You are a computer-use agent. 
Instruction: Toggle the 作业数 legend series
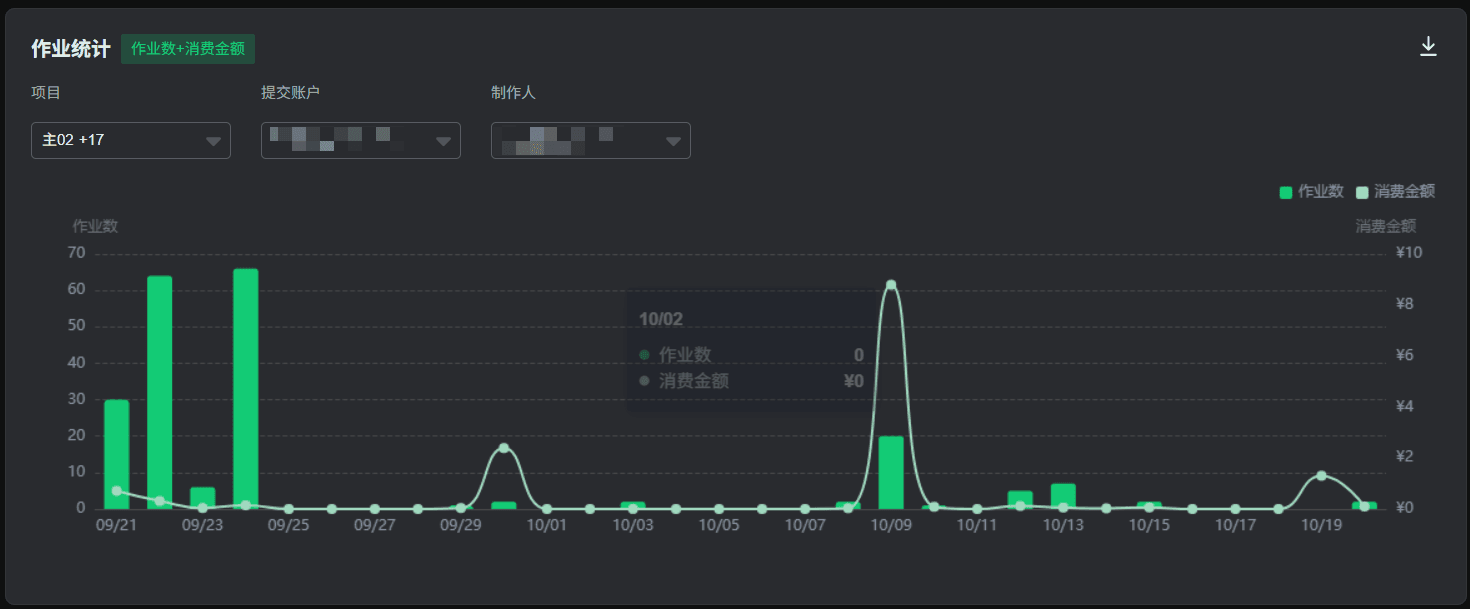click(1311, 192)
